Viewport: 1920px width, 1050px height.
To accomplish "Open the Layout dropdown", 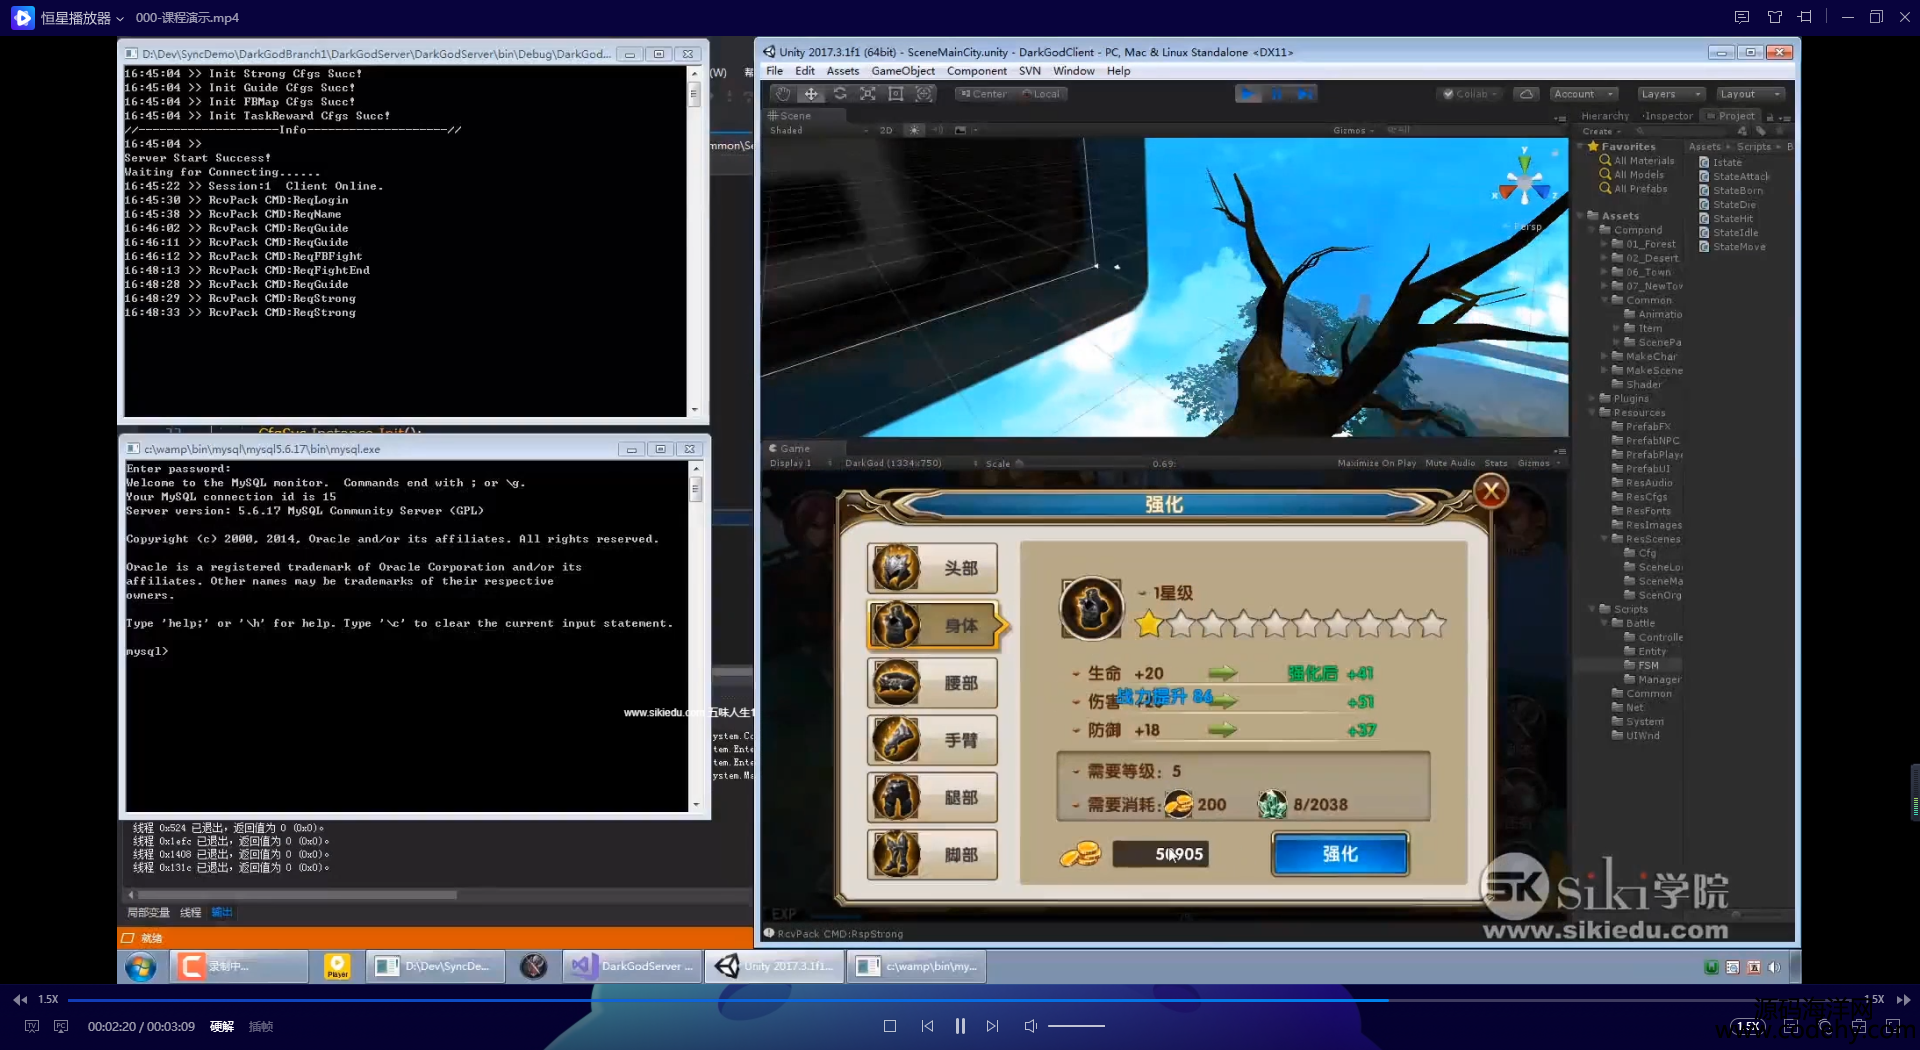I will [1749, 94].
